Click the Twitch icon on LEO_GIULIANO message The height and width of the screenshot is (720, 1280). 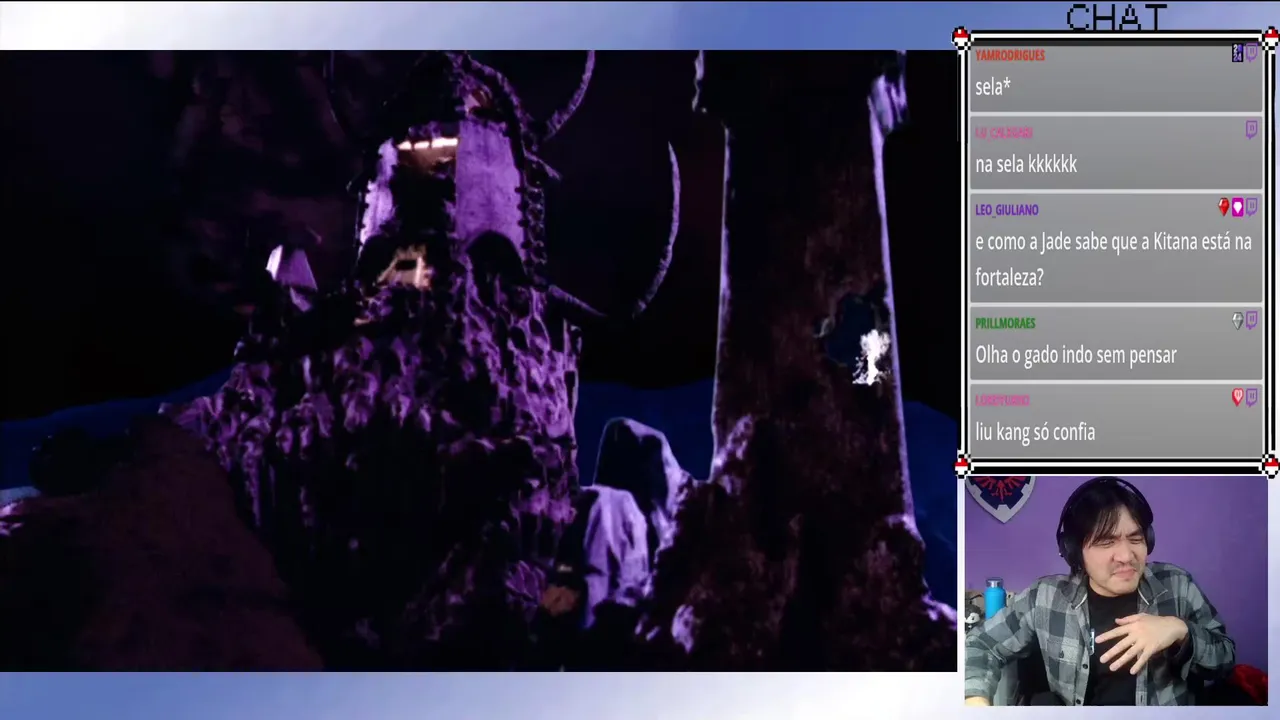point(1251,207)
